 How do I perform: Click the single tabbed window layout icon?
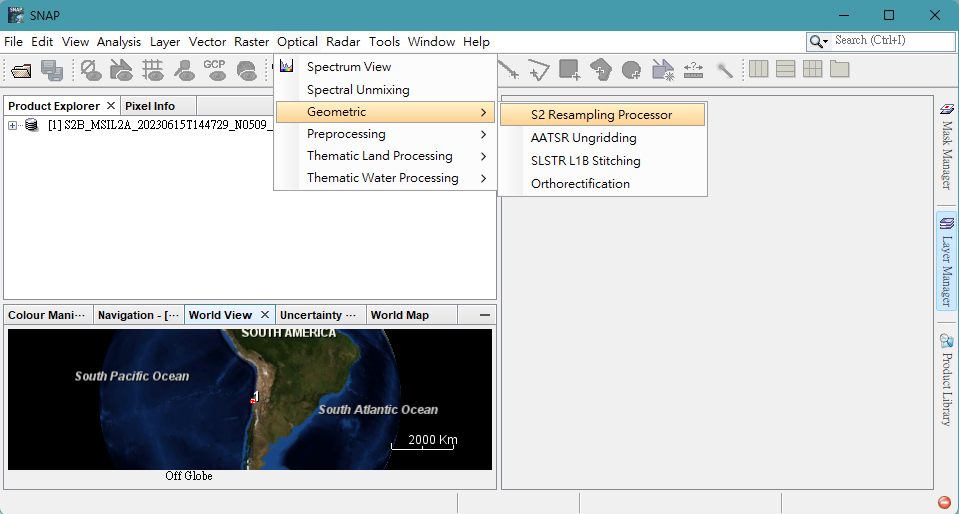(x=839, y=69)
